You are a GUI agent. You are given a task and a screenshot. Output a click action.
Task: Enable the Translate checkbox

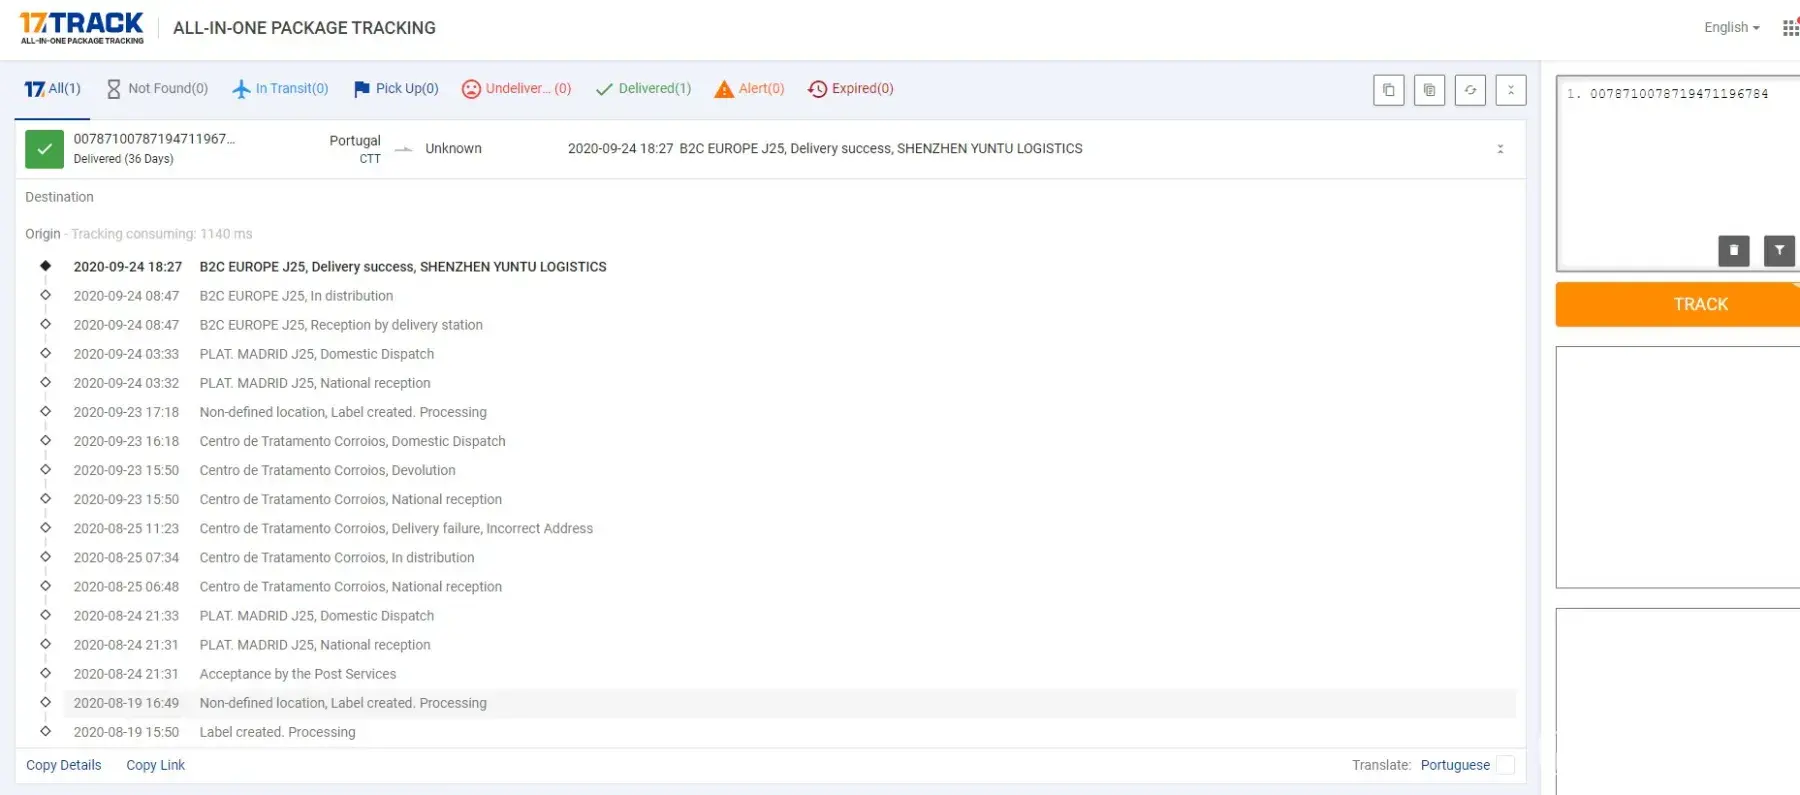1504,765
